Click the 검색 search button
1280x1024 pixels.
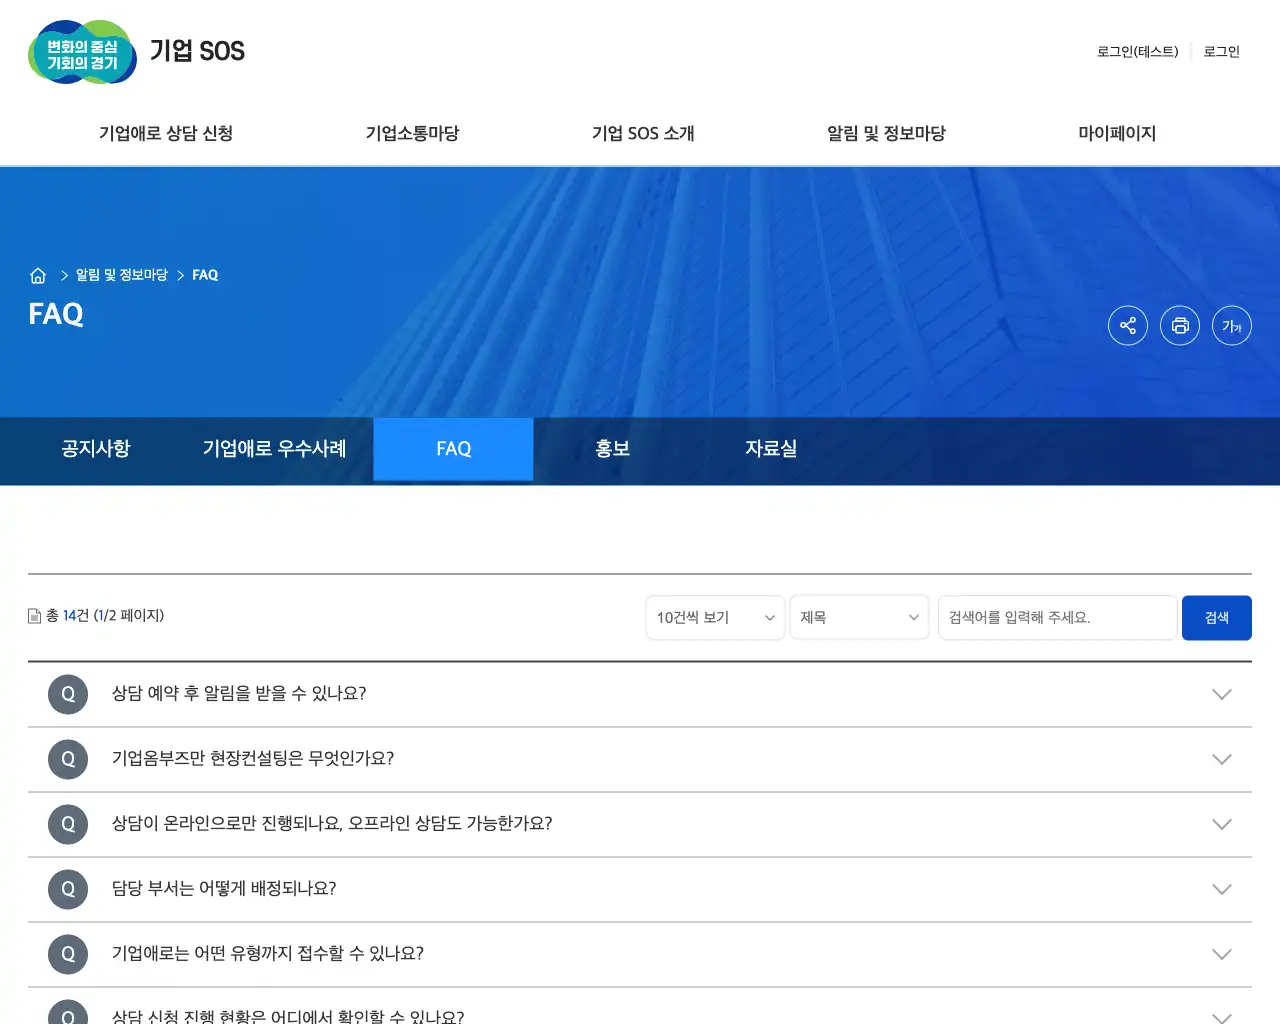[1216, 617]
